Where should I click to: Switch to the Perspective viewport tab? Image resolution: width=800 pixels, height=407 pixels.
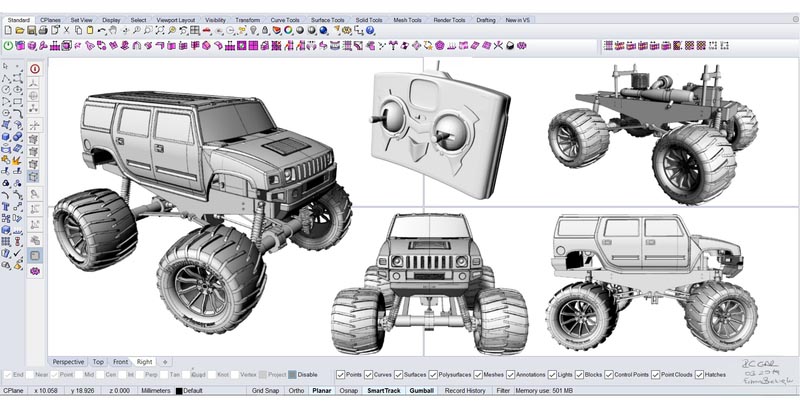68,362
